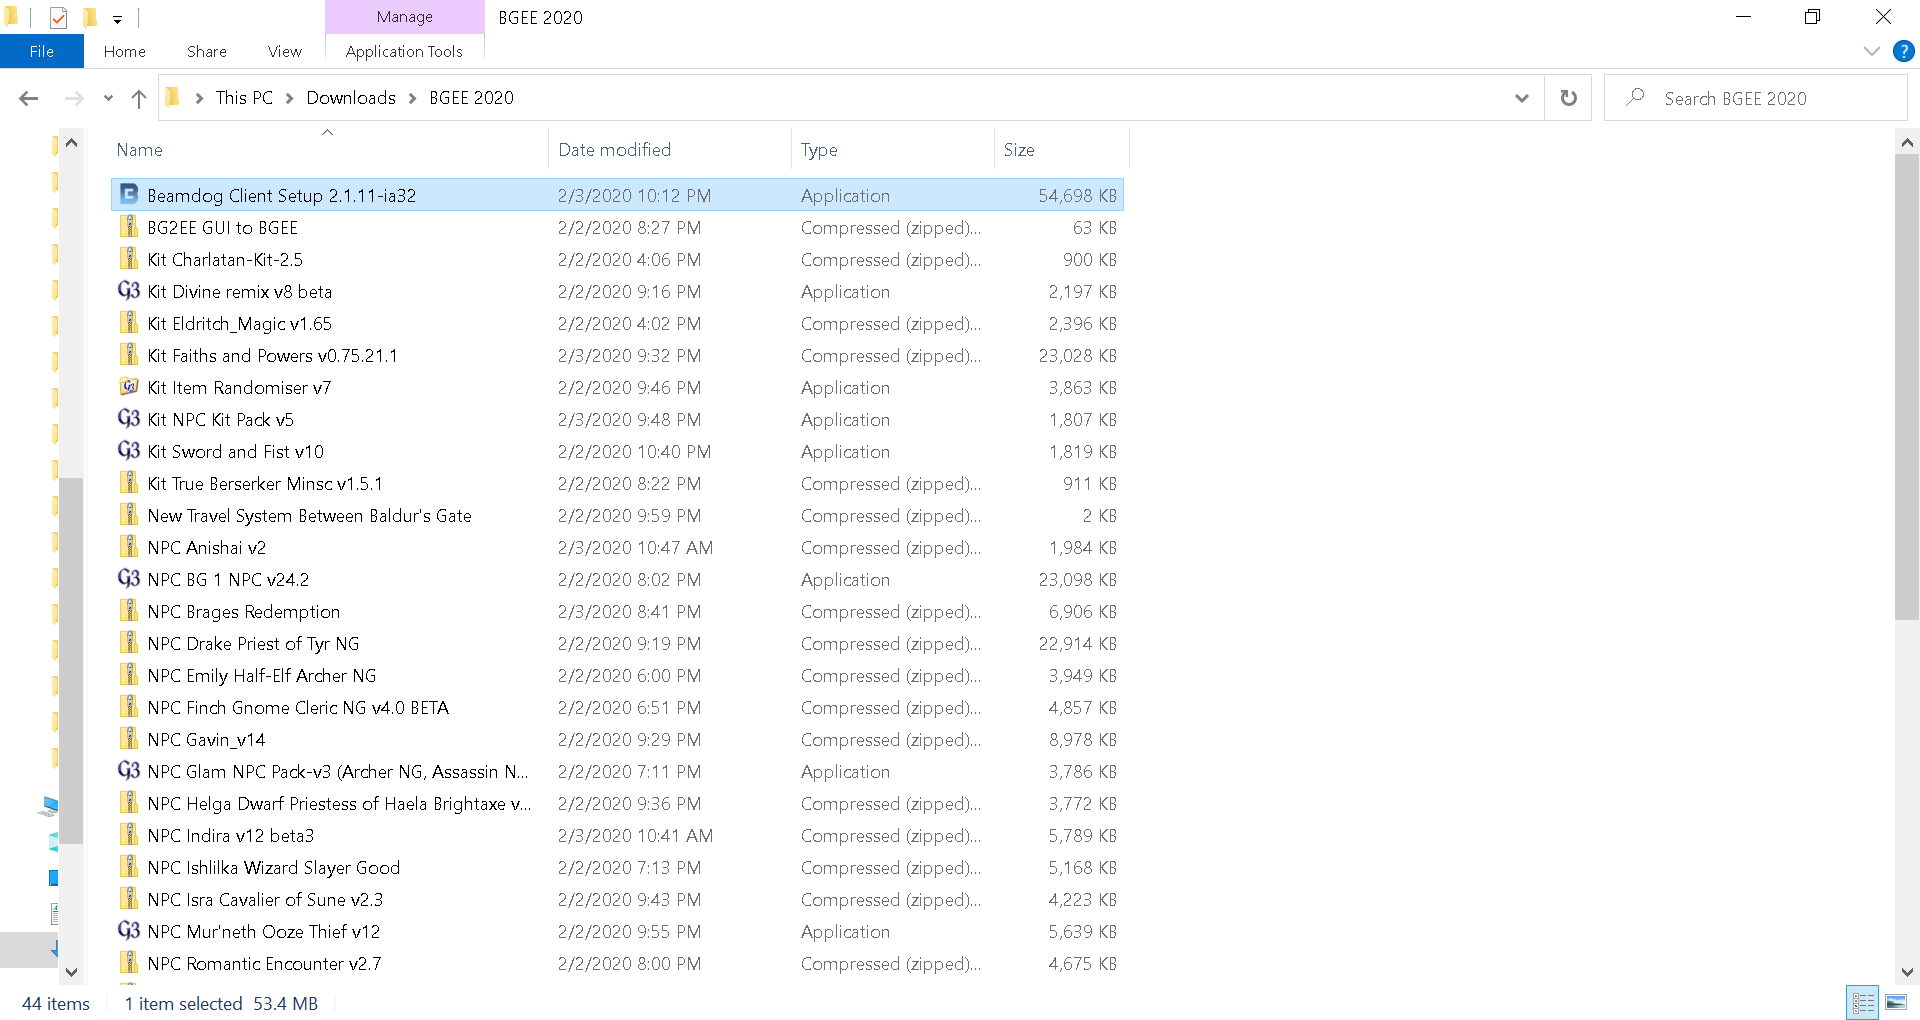Expand breadcrumb chevron after Downloads
Screen dimensions: 1920x1020
[412, 98]
